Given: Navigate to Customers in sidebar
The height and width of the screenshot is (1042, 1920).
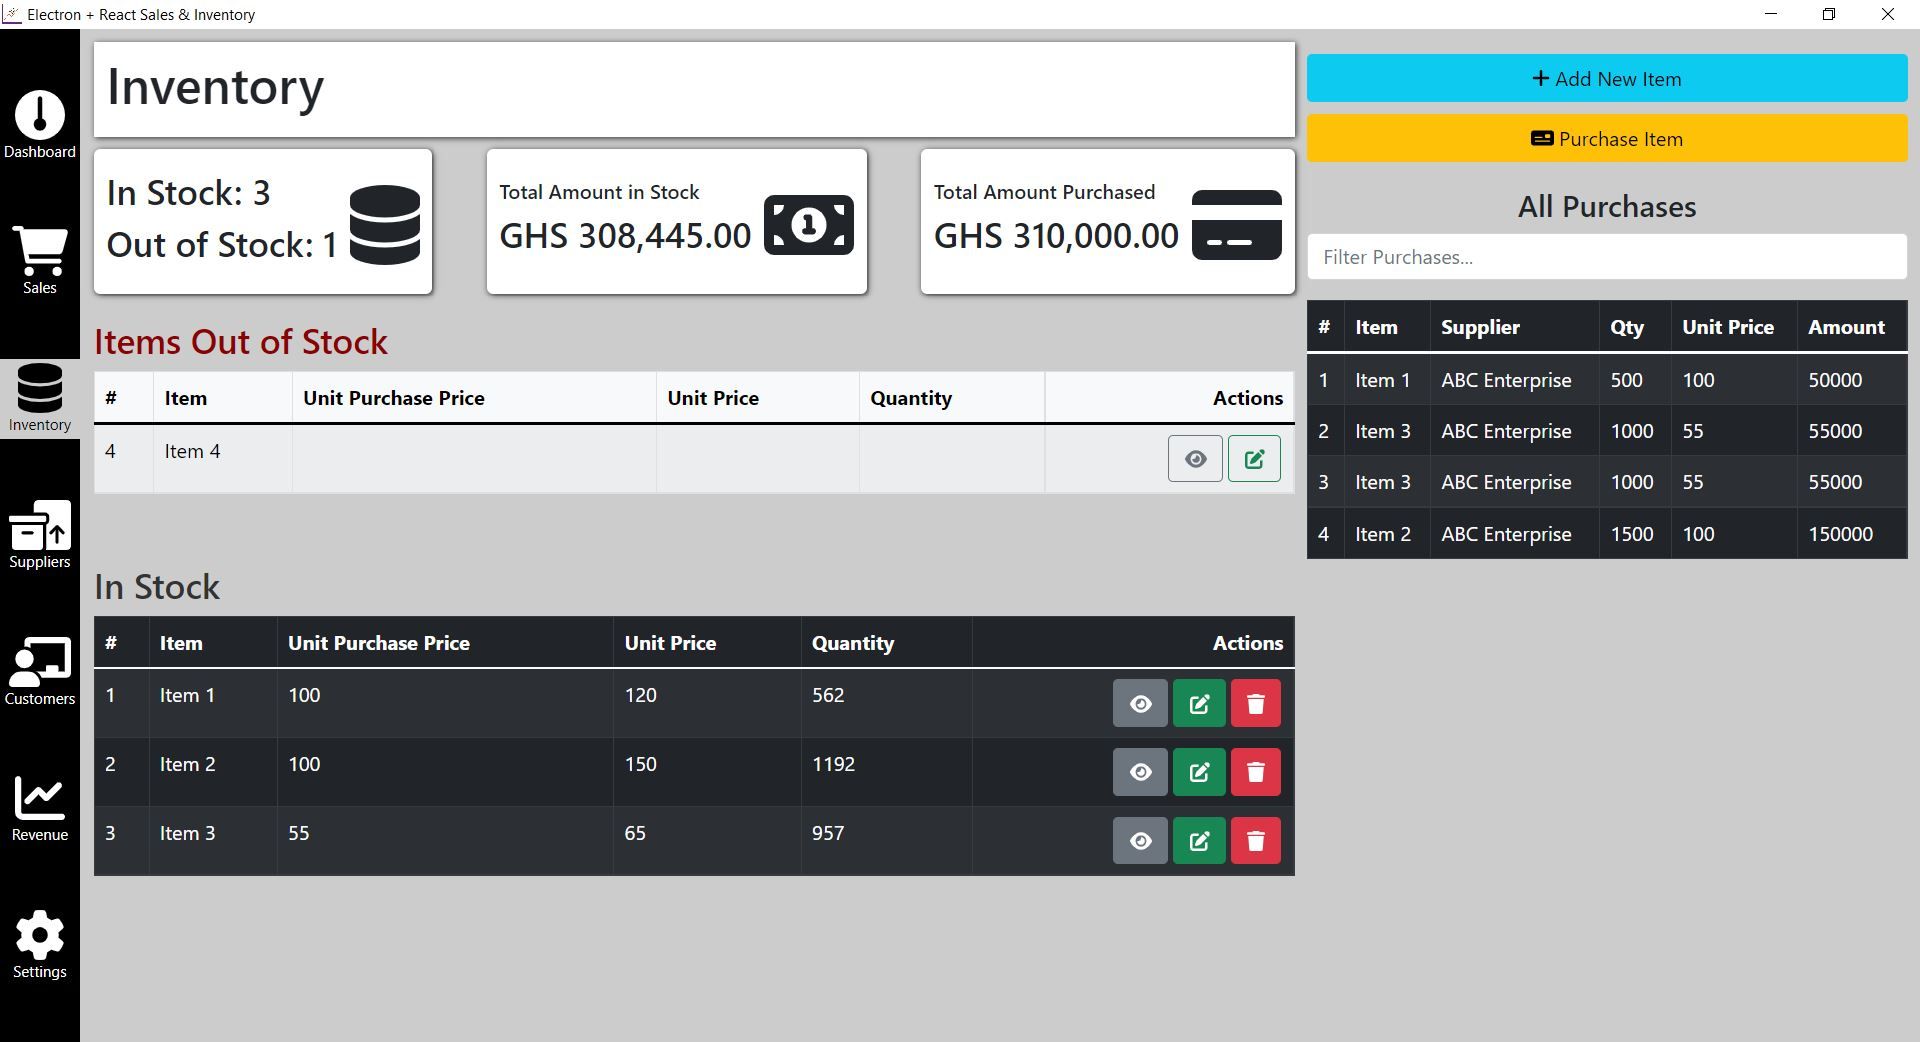Looking at the screenshot, I should click(40, 671).
